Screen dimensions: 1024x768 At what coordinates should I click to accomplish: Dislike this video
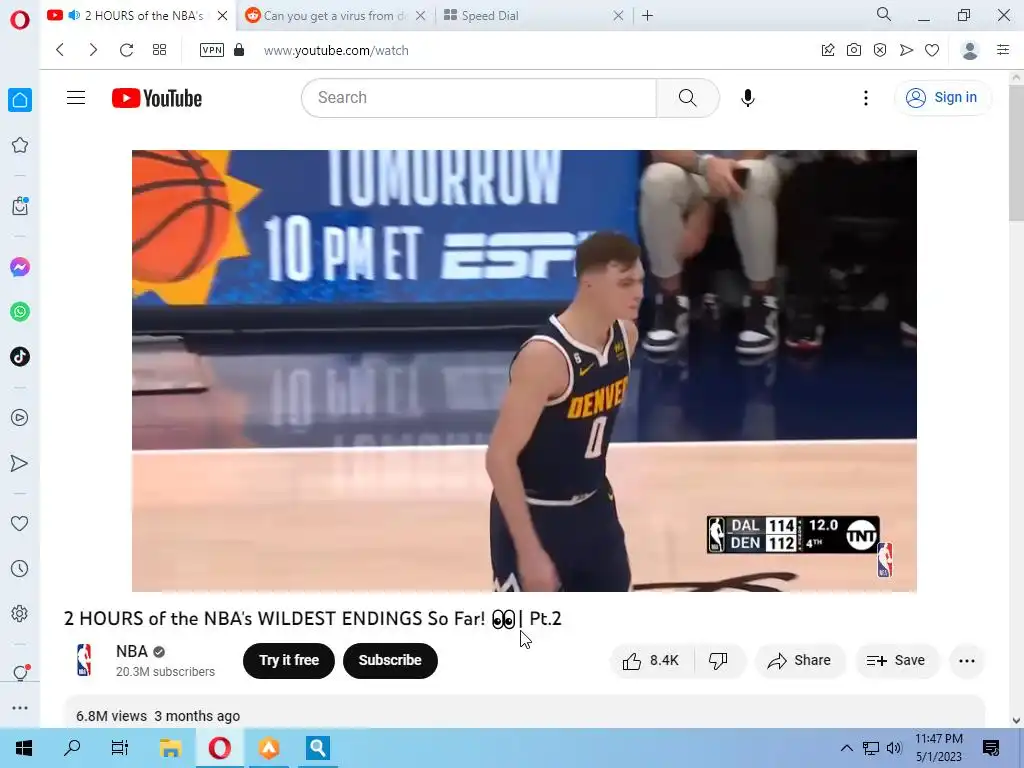(x=718, y=661)
